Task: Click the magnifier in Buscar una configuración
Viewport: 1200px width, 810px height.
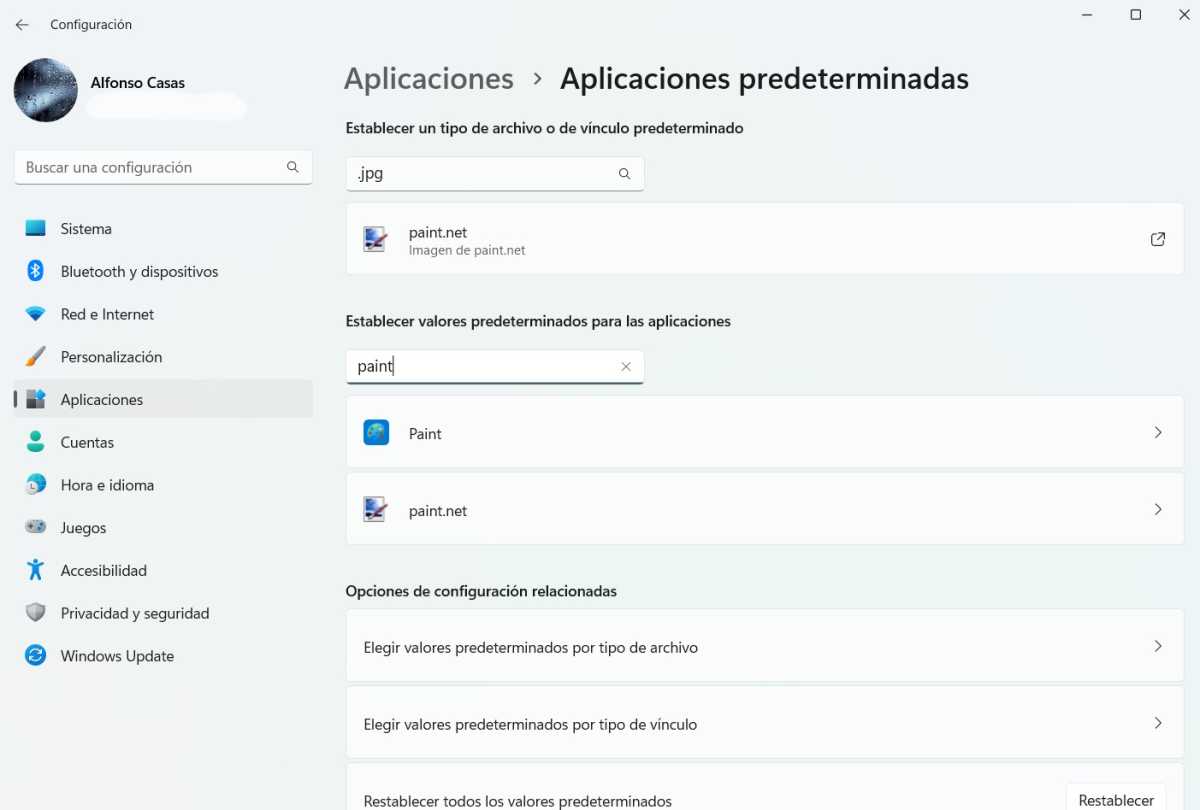Action: pyautogui.click(x=293, y=167)
